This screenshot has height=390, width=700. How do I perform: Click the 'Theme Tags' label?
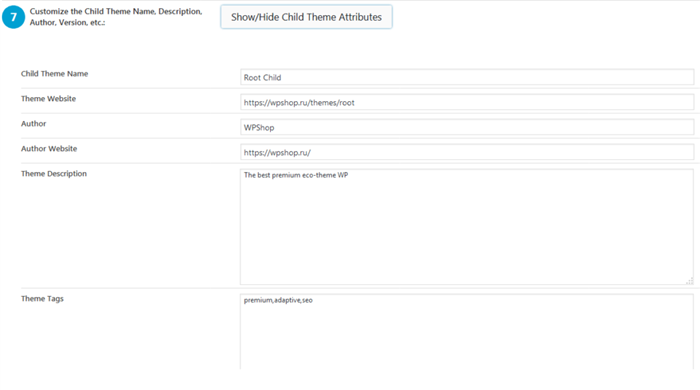[x=42, y=299]
